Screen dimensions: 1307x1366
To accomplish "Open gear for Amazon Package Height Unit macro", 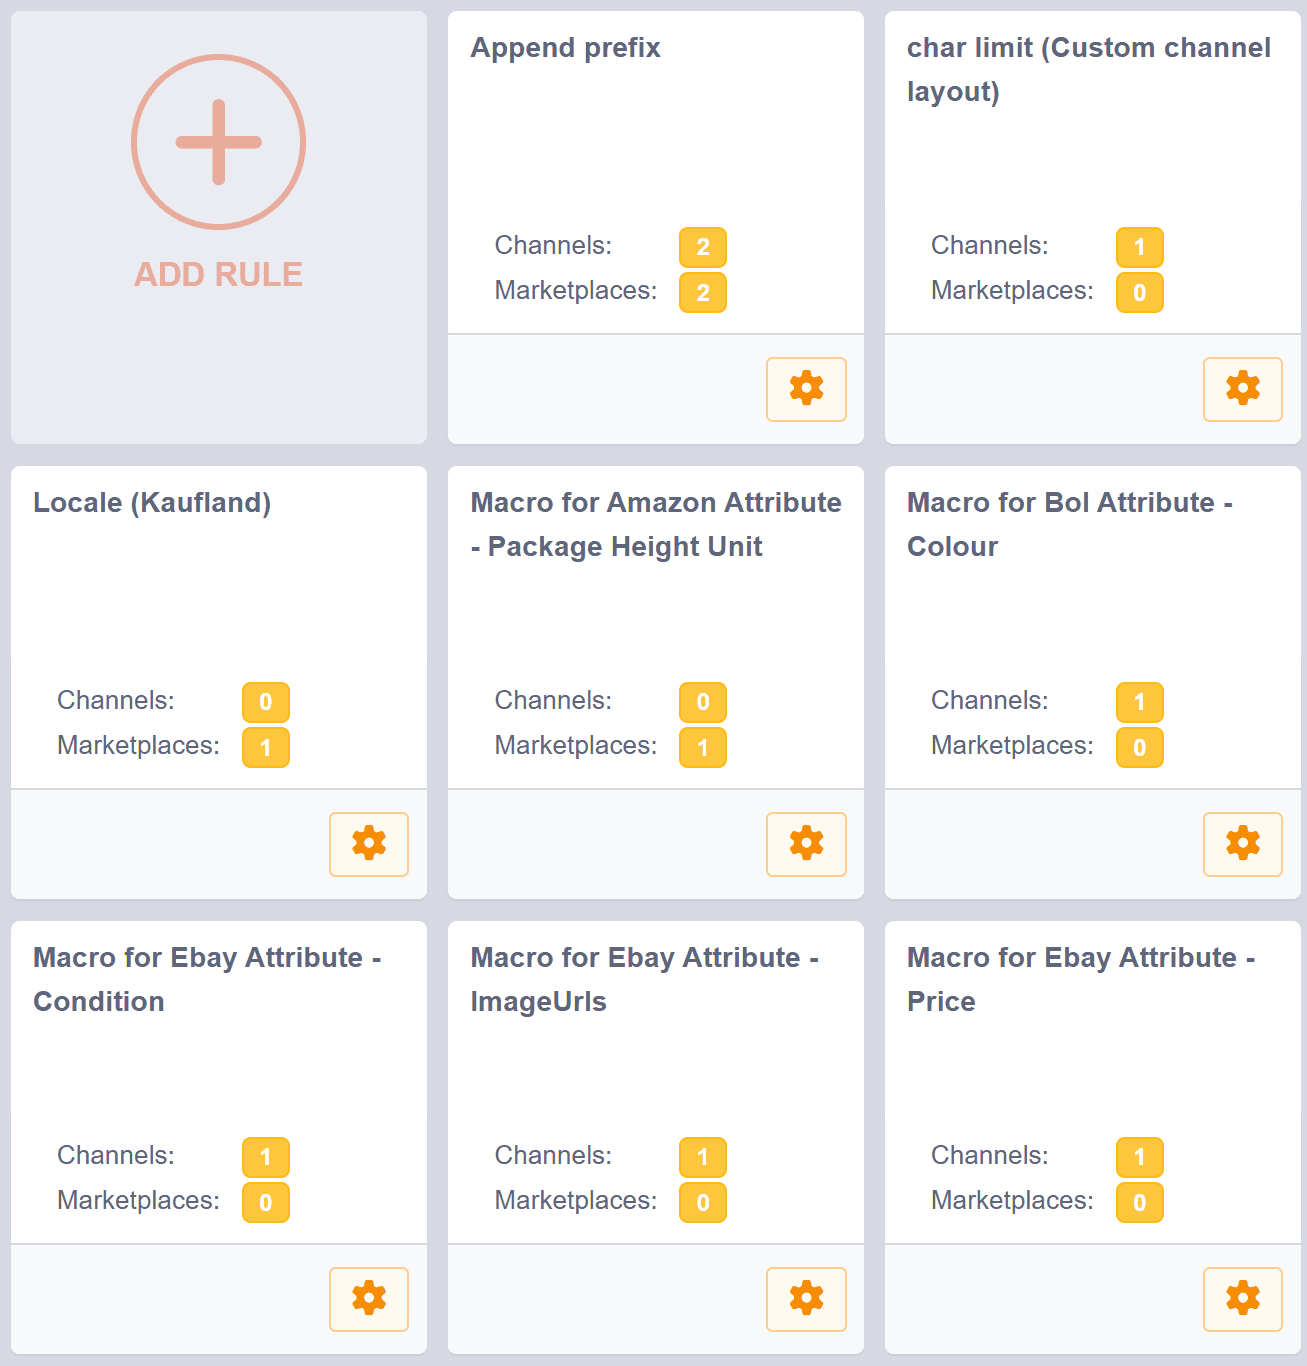I will 806,844.
